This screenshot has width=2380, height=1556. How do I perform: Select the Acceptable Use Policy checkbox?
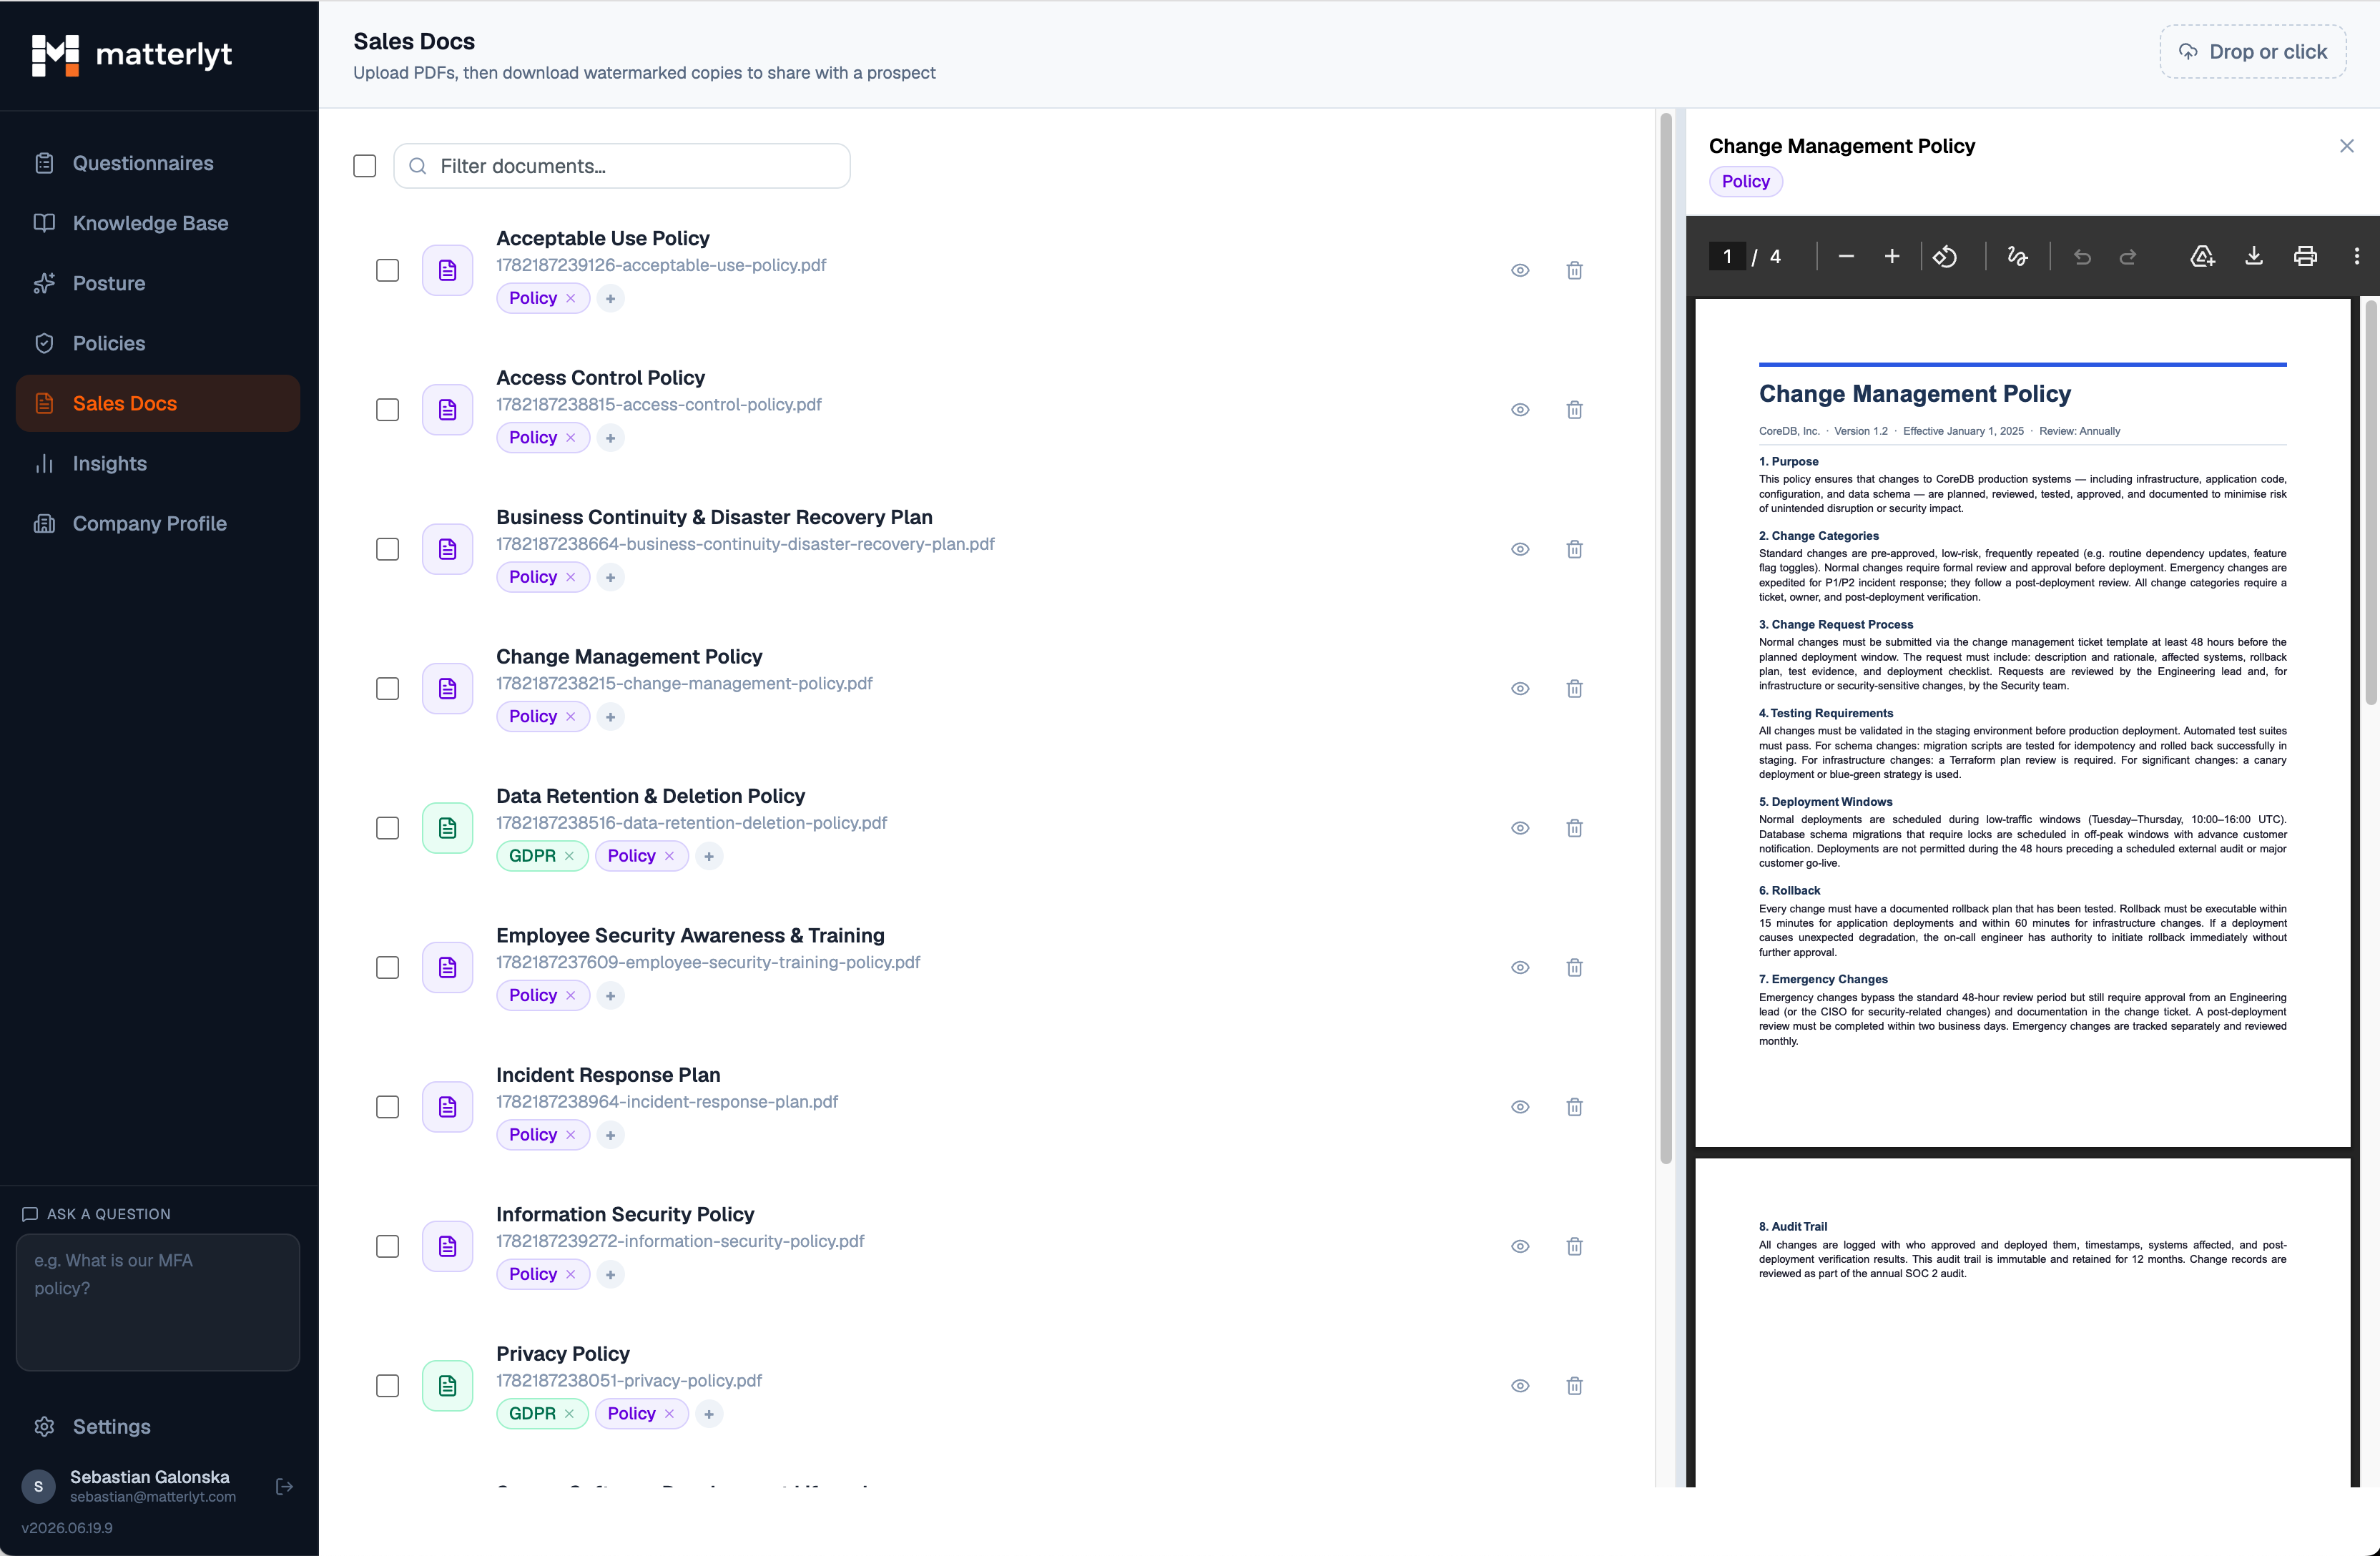click(x=387, y=270)
